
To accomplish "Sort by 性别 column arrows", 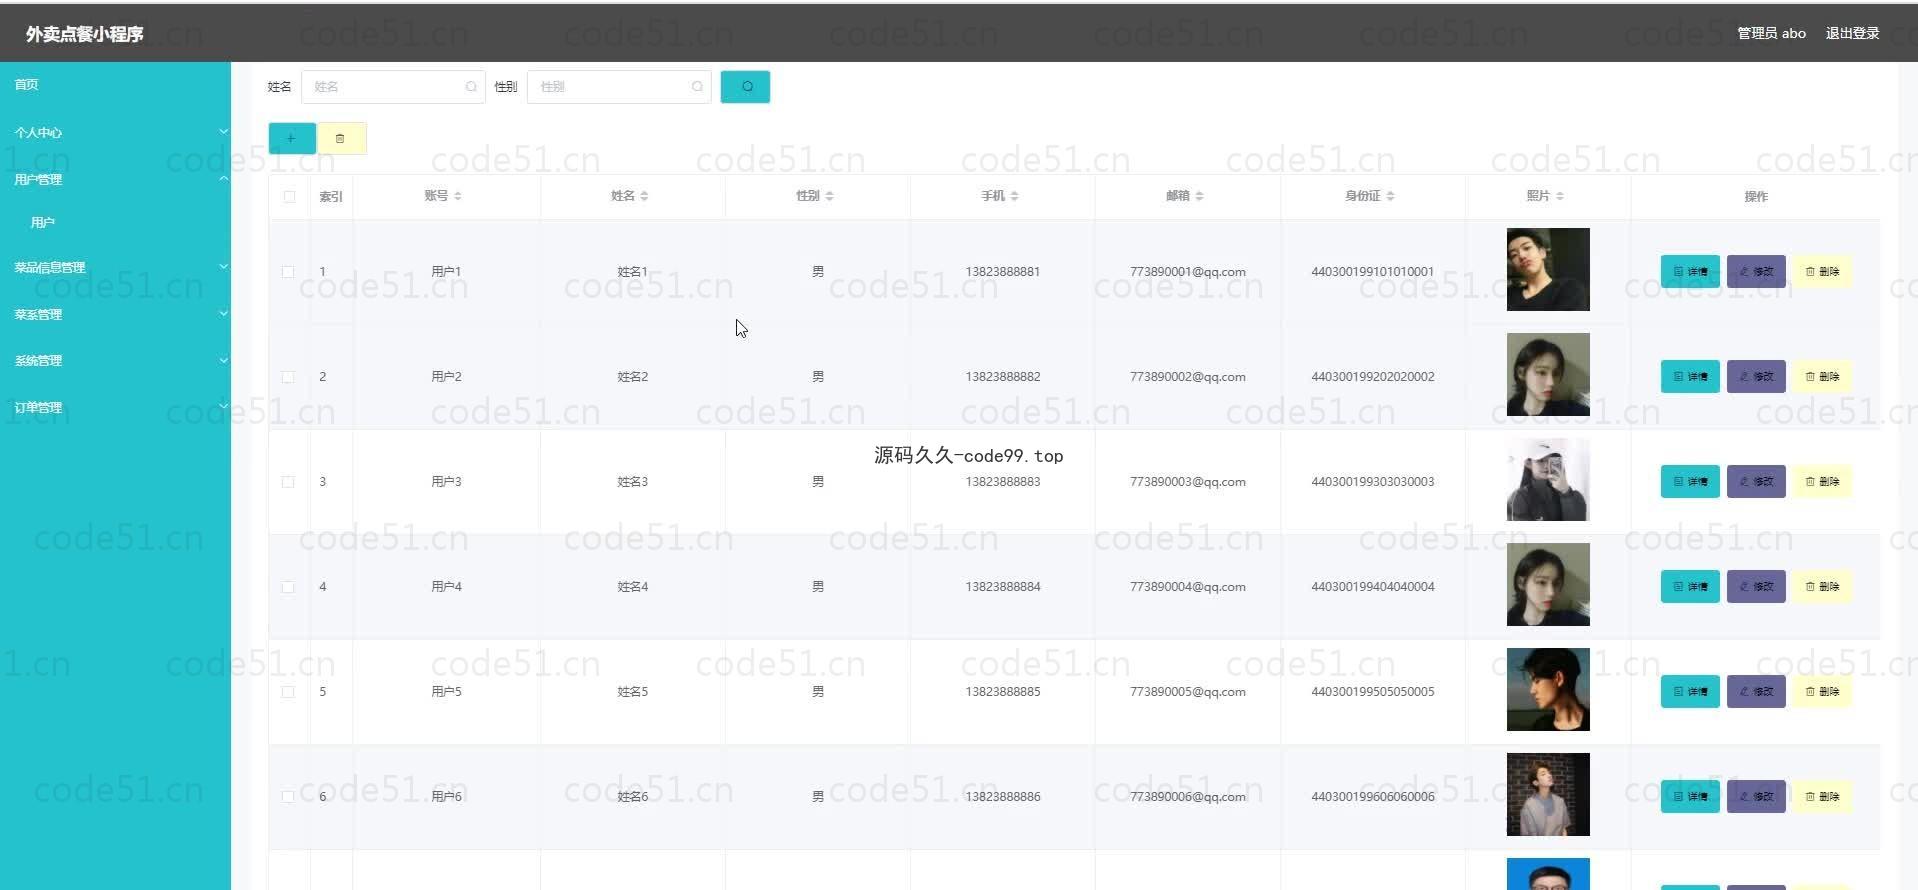I will (x=830, y=196).
